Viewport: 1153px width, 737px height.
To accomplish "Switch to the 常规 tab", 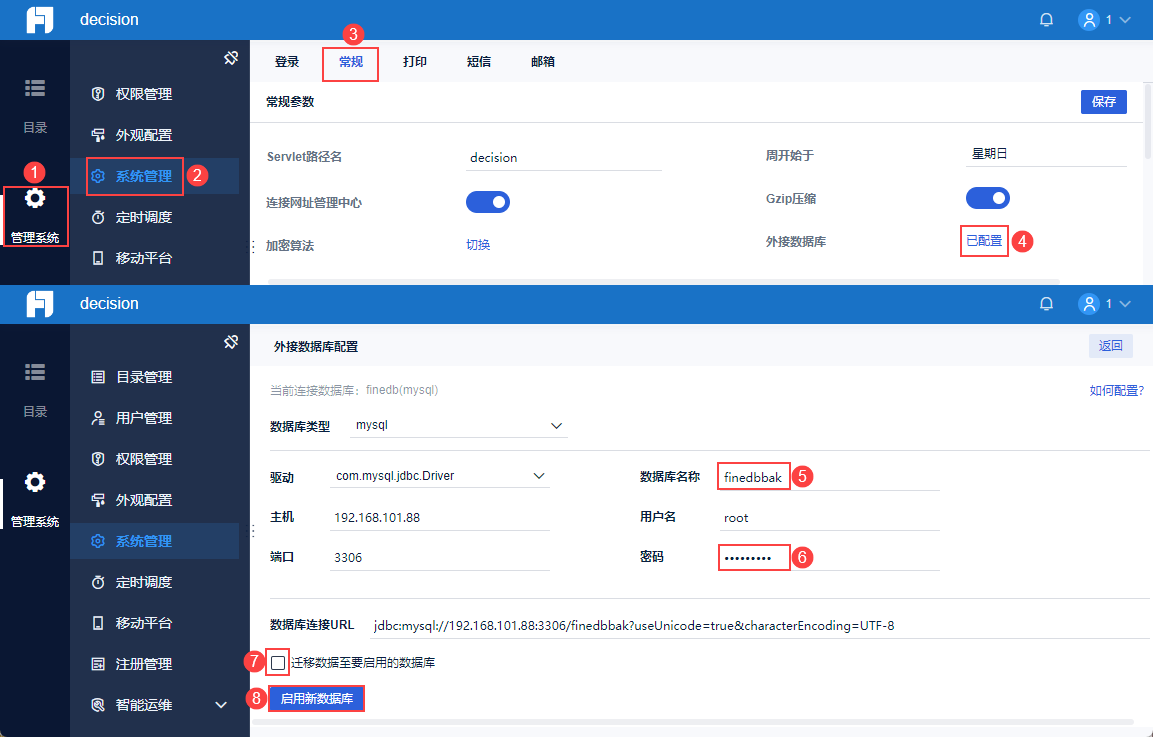I will click(x=351, y=62).
